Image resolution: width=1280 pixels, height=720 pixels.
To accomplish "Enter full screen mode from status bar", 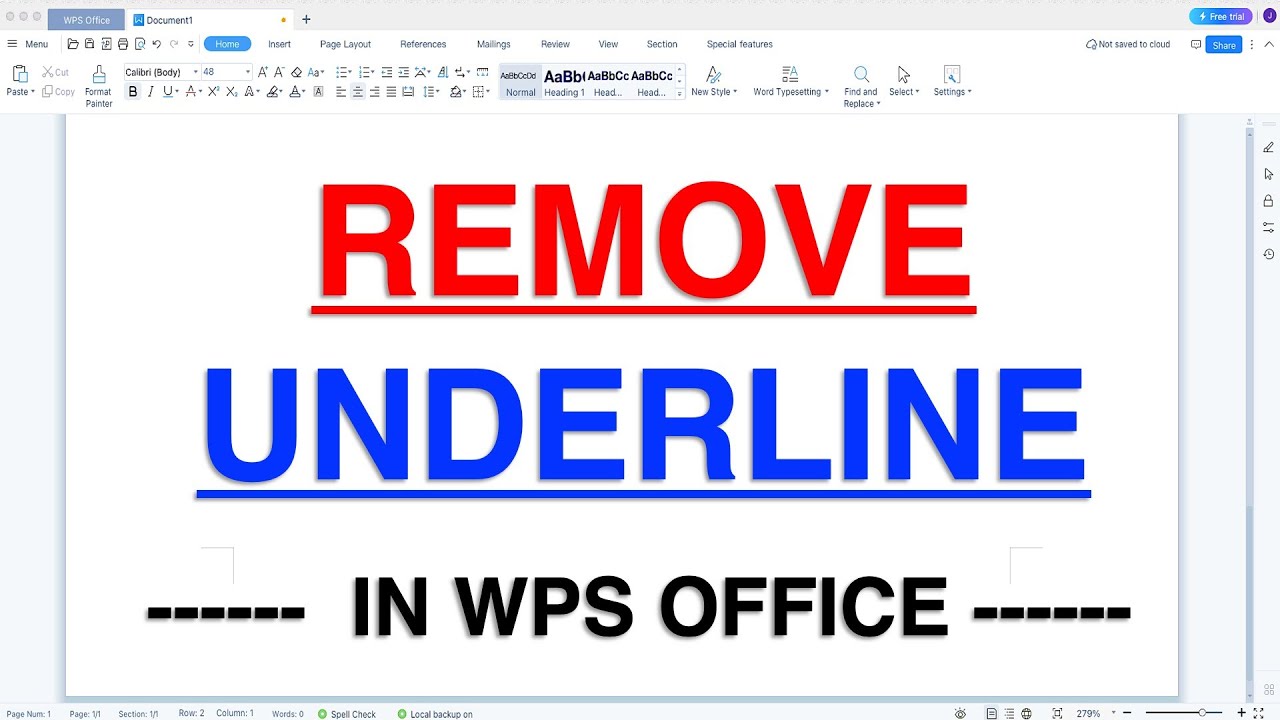I will pyautogui.click(x=1259, y=714).
